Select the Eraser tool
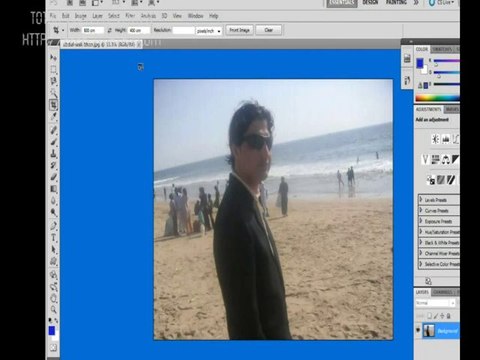480x360 pixels. click(53, 177)
